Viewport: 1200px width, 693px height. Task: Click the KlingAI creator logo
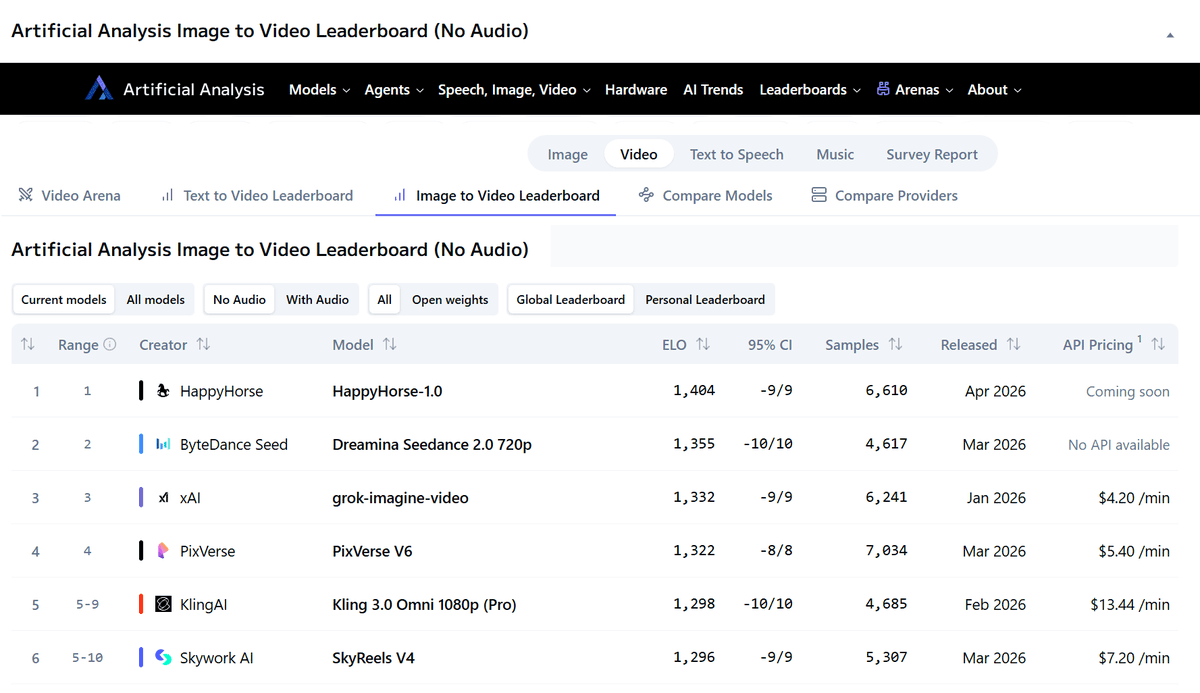click(x=164, y=604)
